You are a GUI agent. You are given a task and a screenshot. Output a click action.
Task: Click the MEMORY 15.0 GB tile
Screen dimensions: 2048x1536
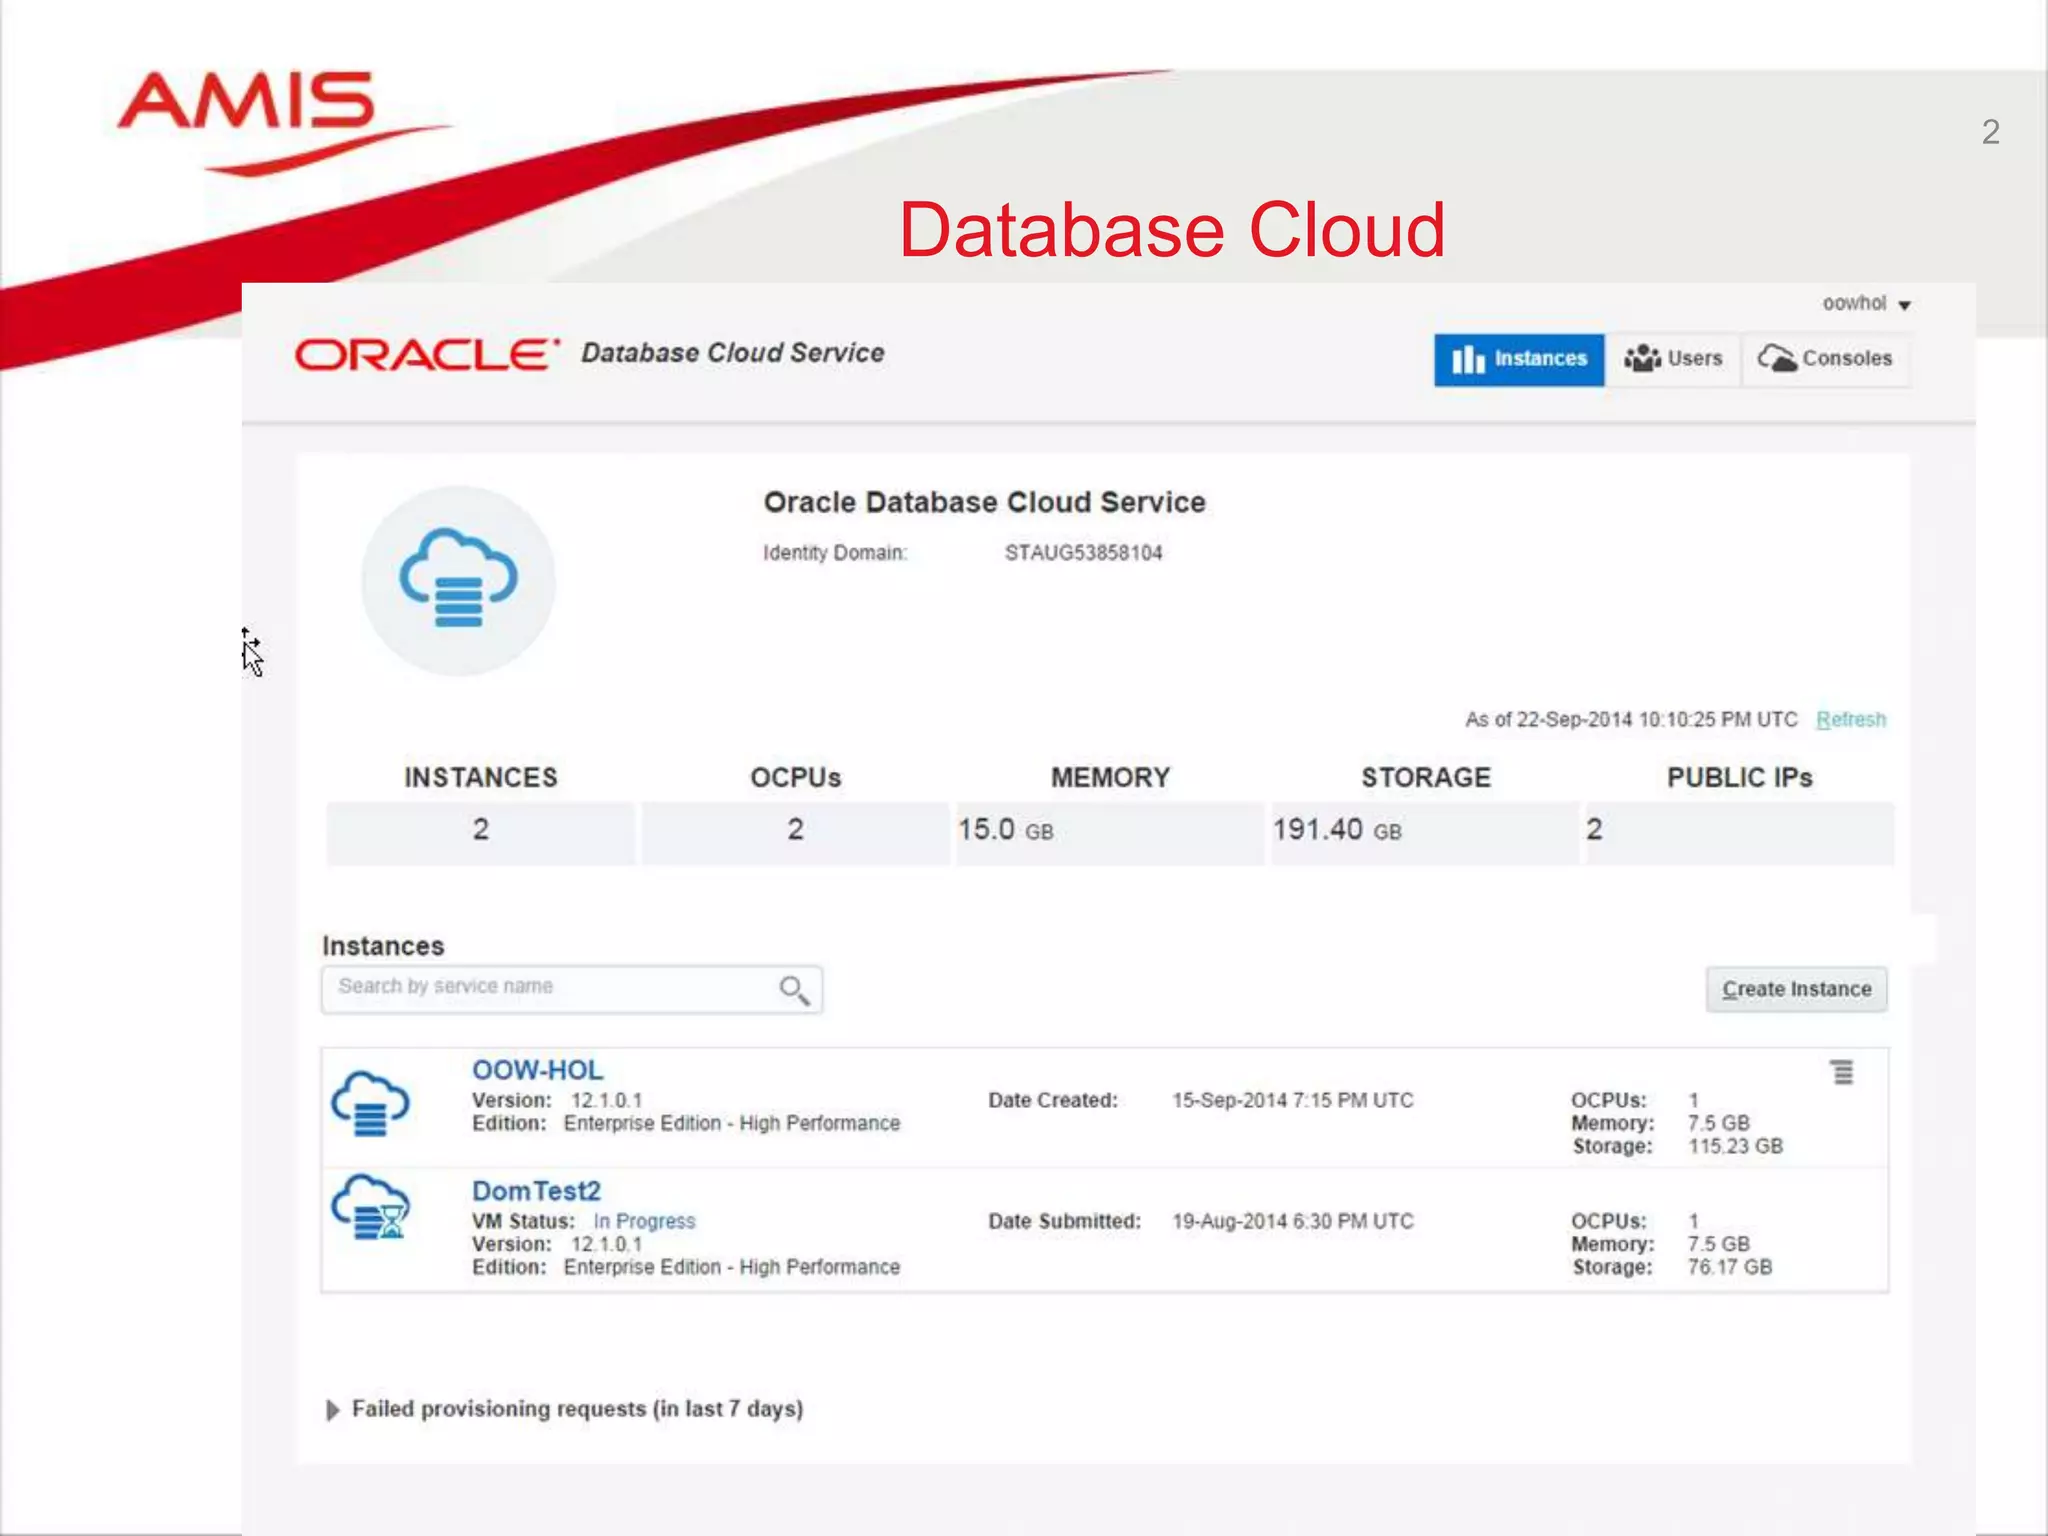1110,832
